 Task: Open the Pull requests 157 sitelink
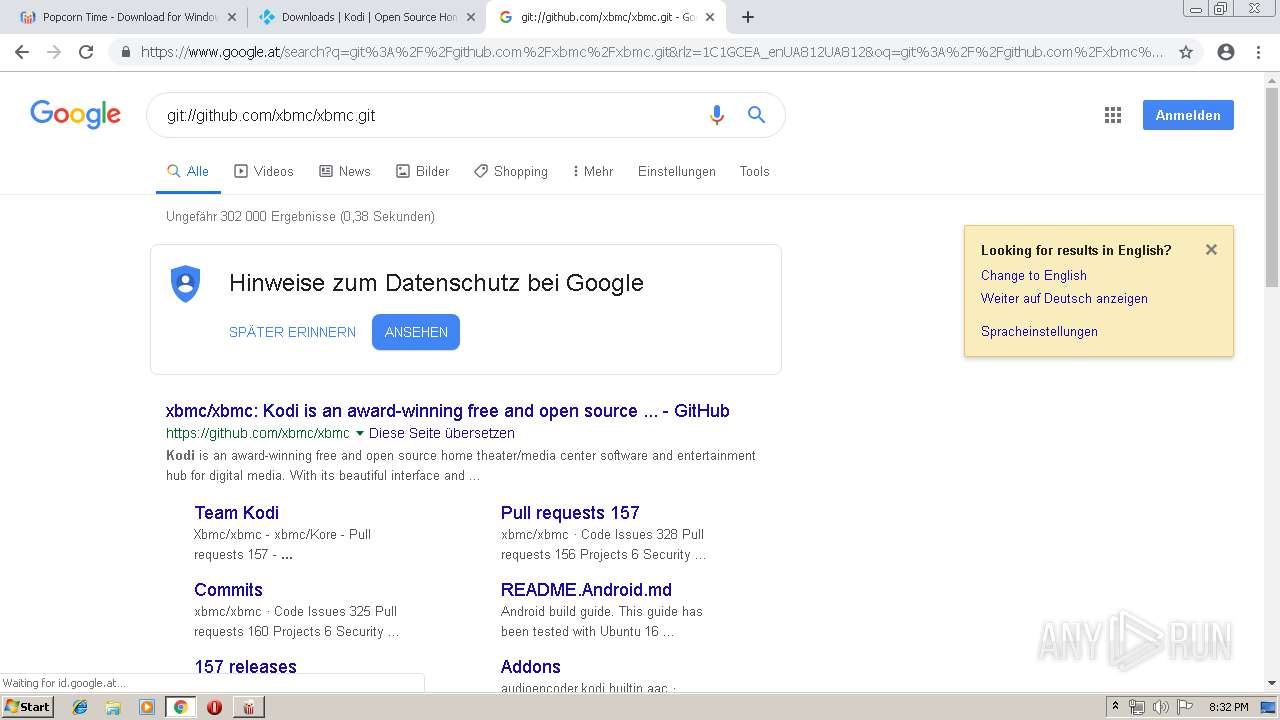(570, 512)
